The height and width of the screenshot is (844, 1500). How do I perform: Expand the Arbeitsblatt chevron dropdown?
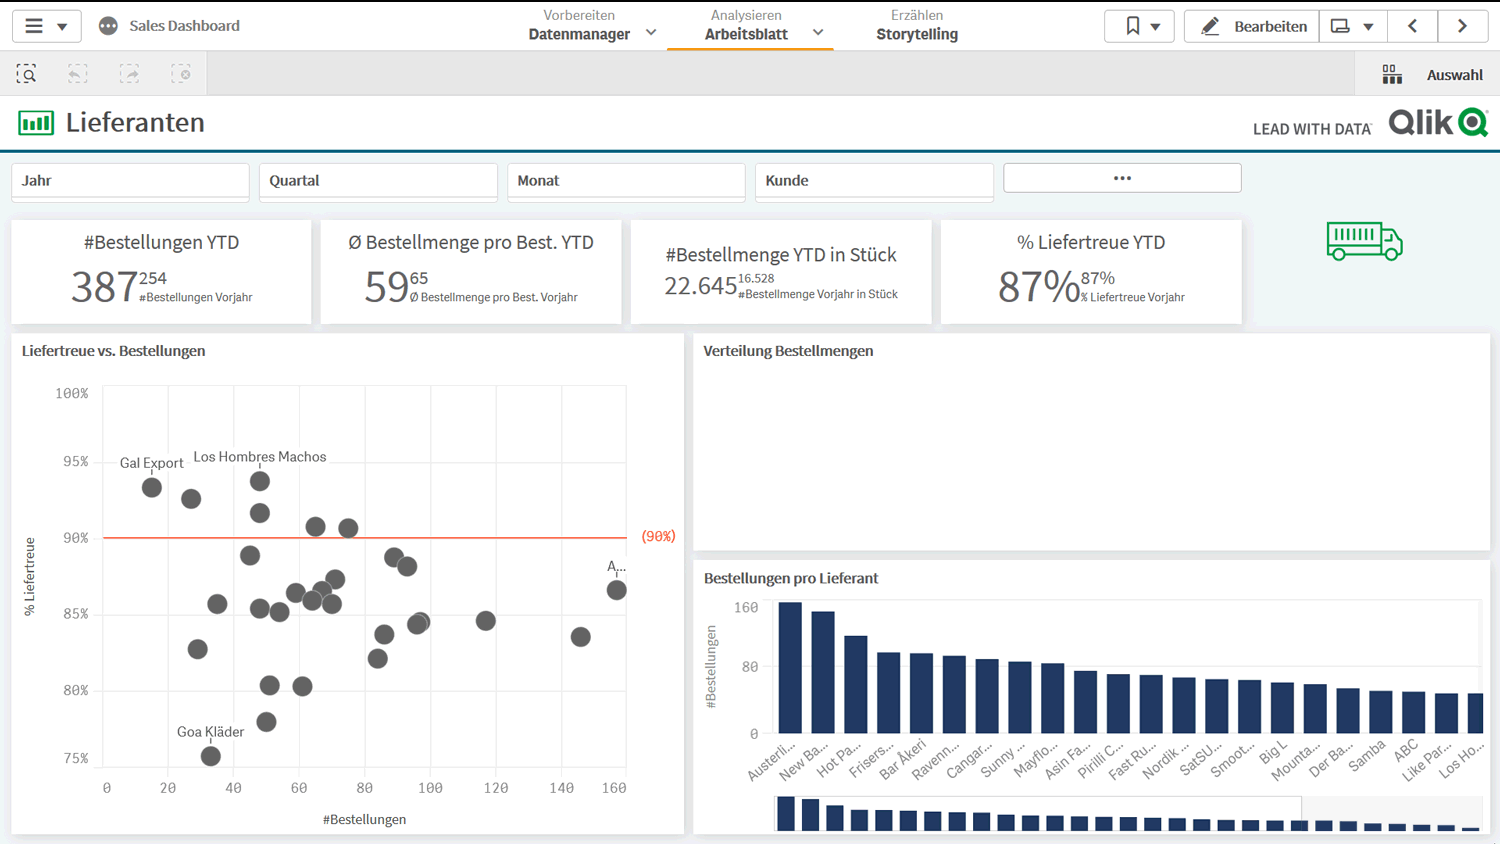point(818,33)
